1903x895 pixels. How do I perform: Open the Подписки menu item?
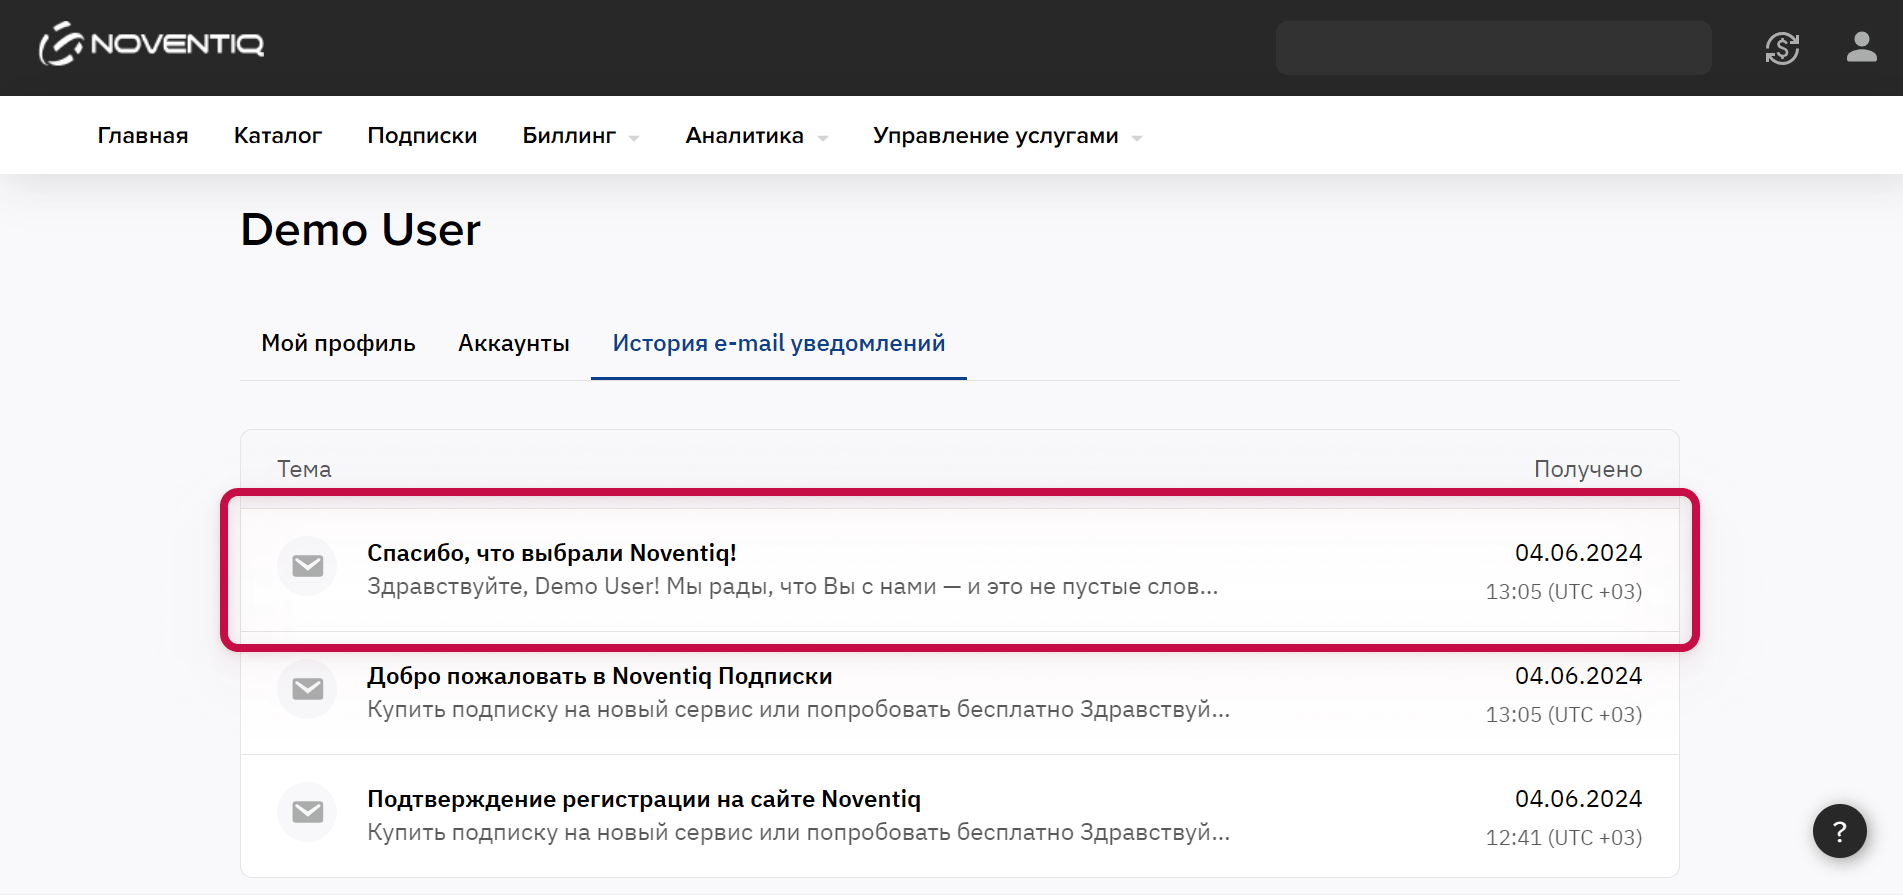(x=422, y=136)
